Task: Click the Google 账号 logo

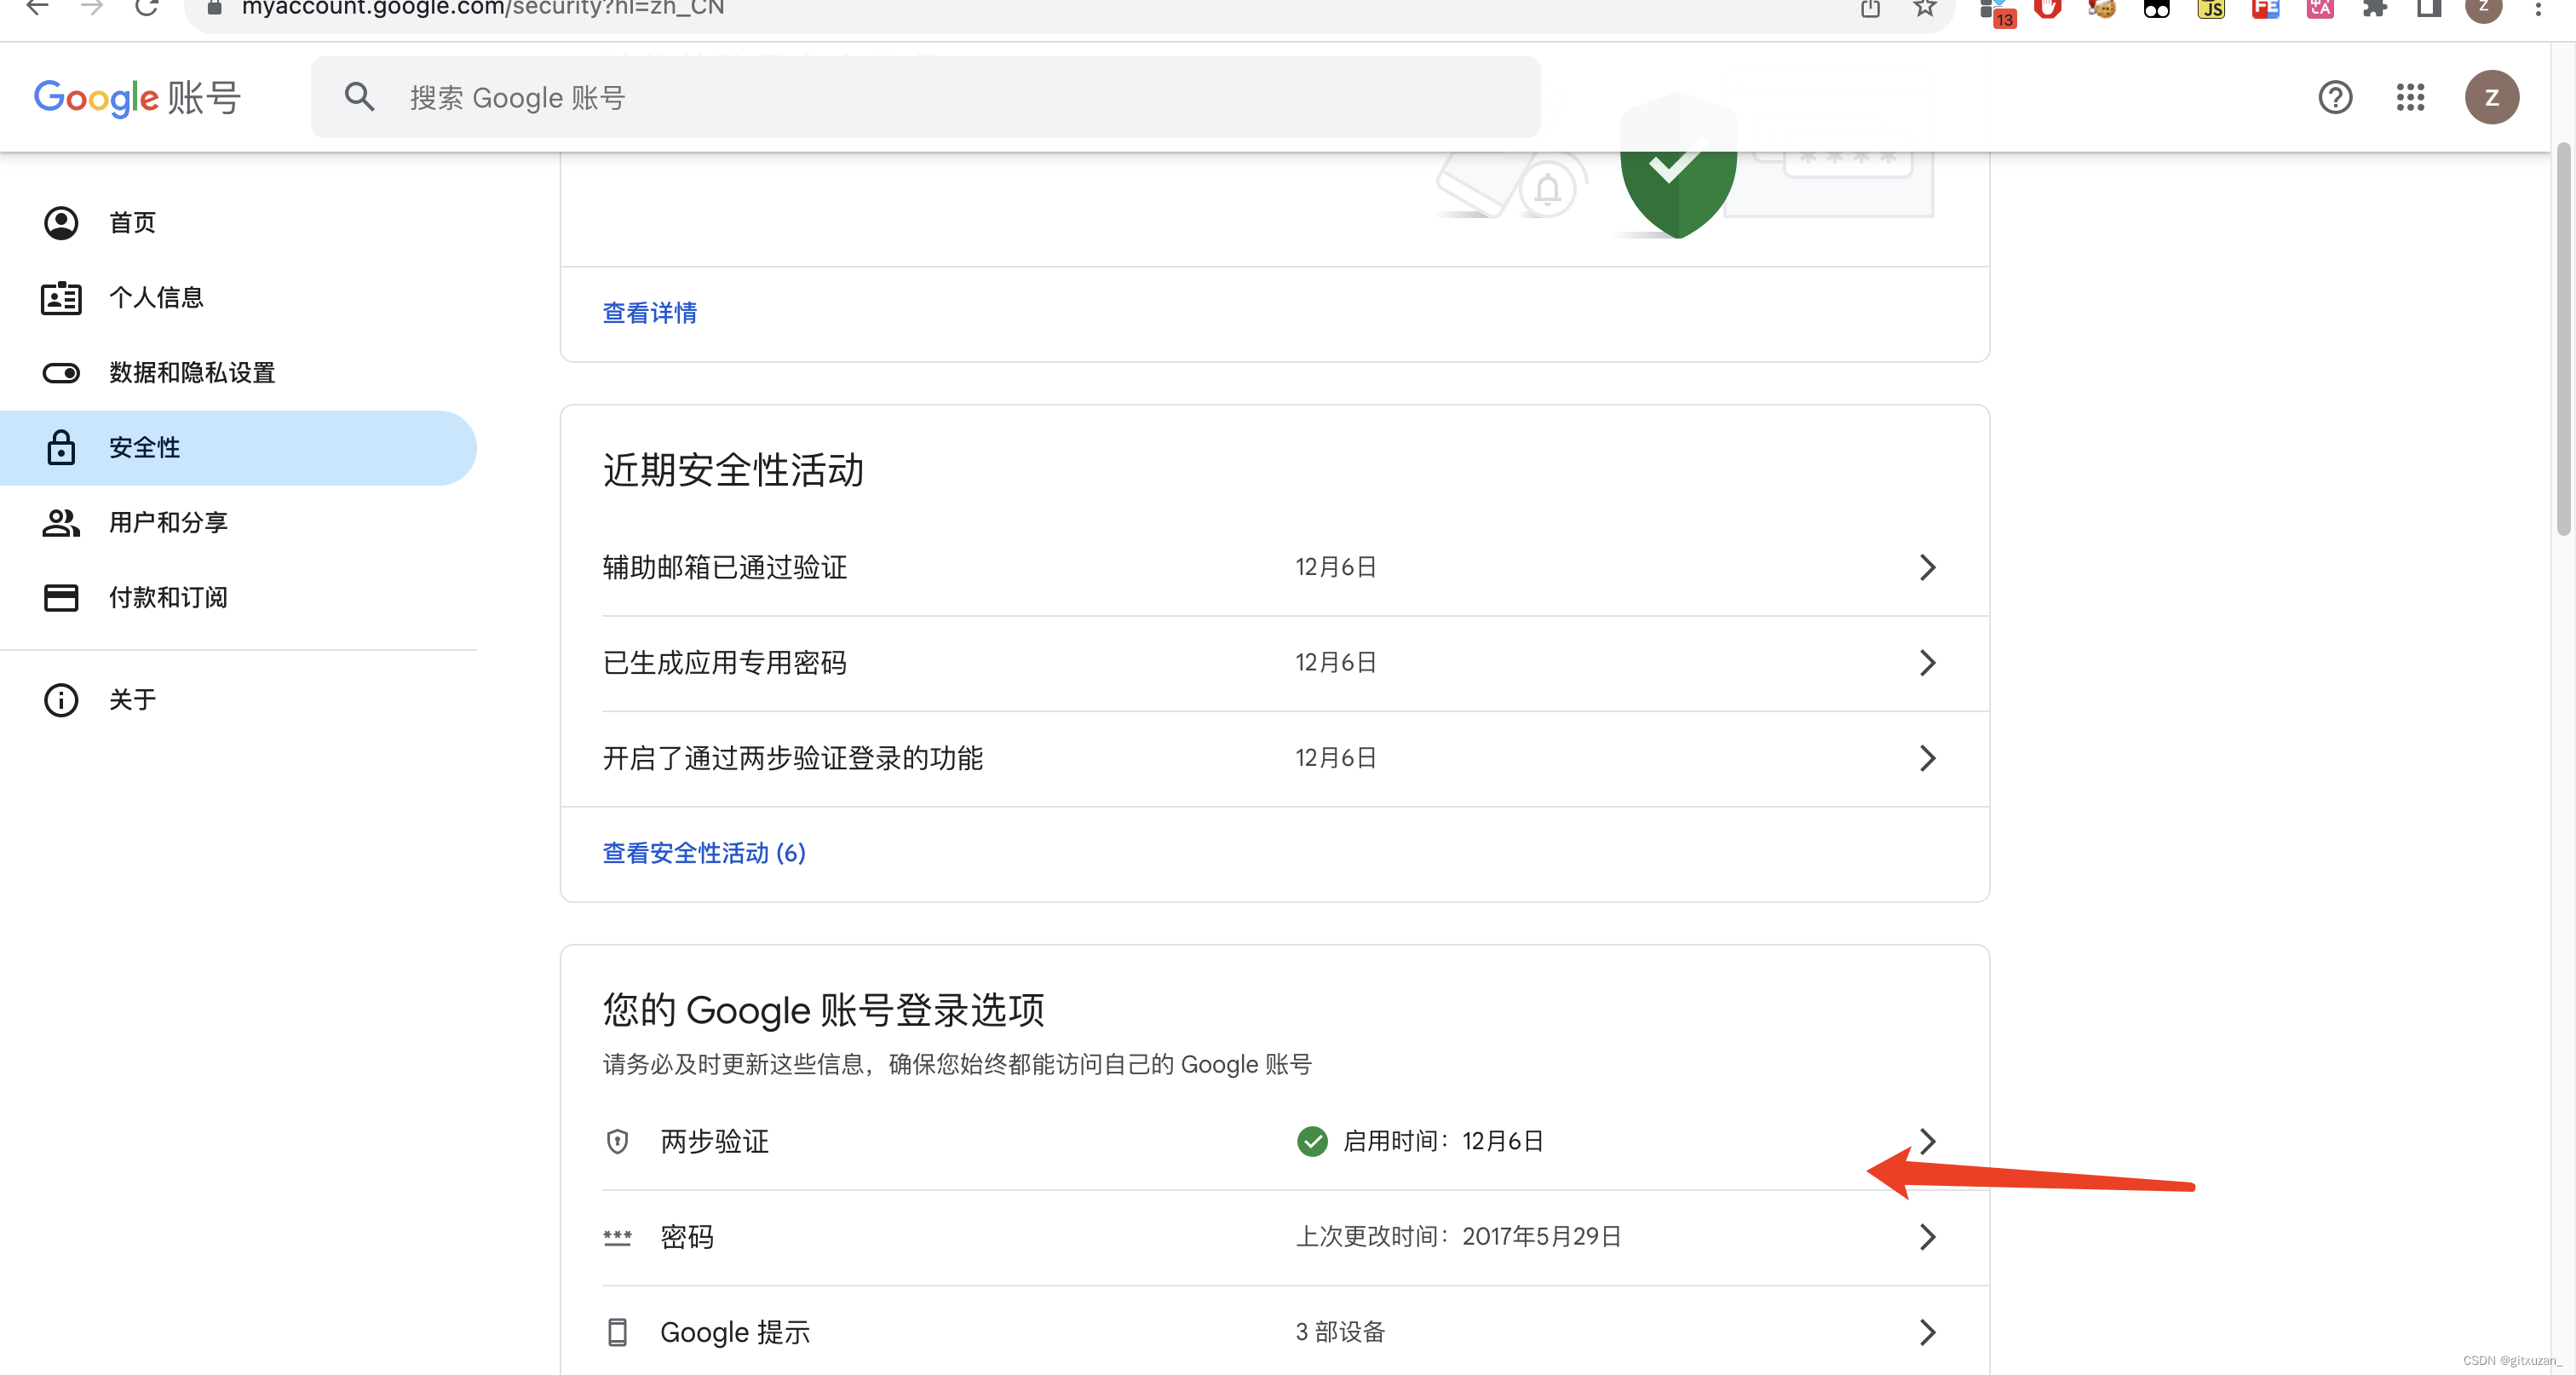Action: [x=137, y=98]
